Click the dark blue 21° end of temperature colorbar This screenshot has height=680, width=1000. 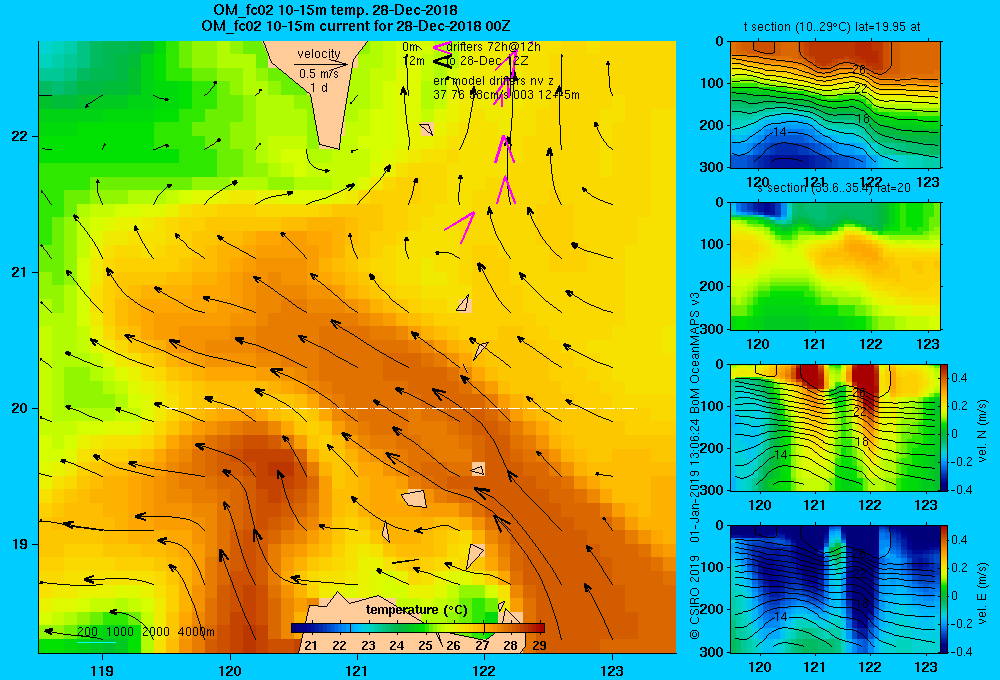coord(300,628)
